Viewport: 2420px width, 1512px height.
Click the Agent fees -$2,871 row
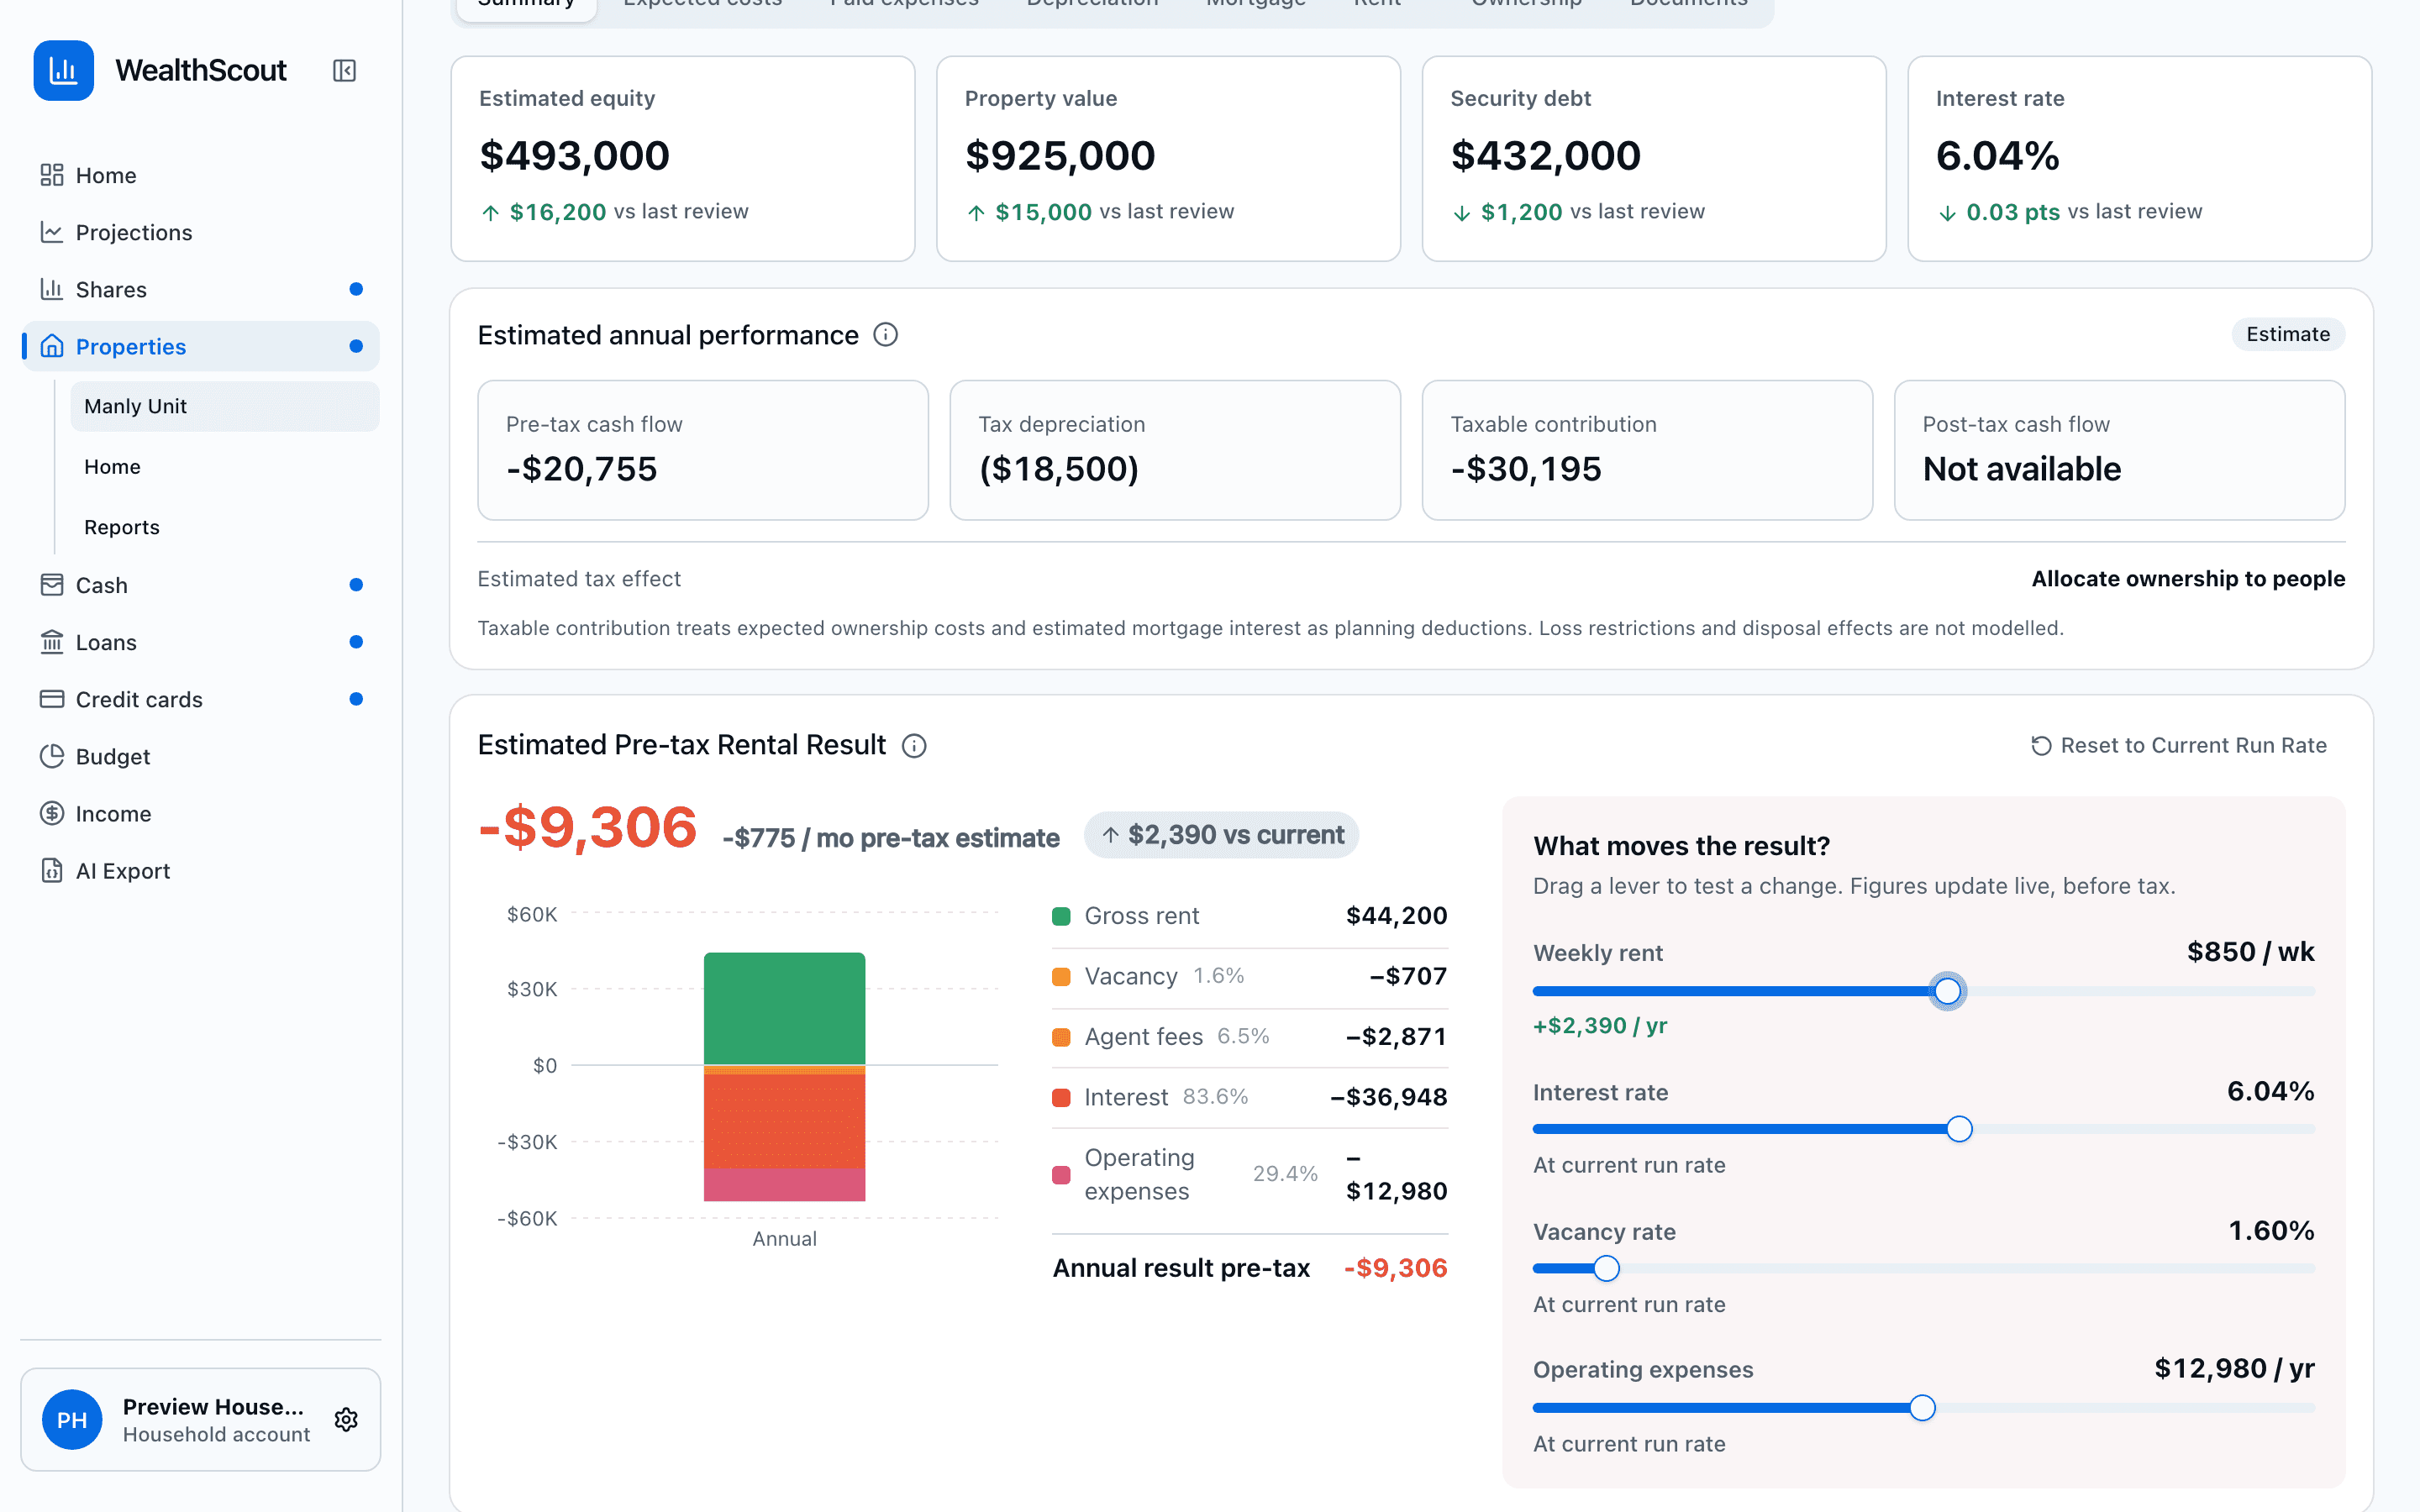click(x=1249, y=1037)
